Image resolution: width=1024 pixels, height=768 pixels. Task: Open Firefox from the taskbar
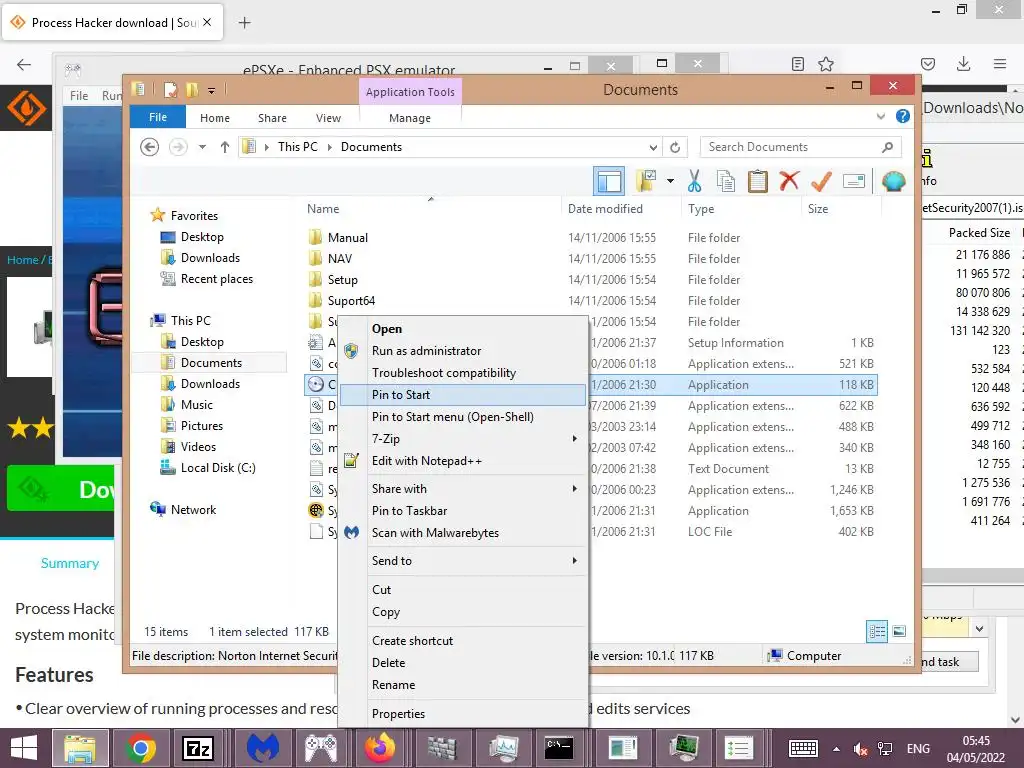pyautogui.click(x=380, y=748)
